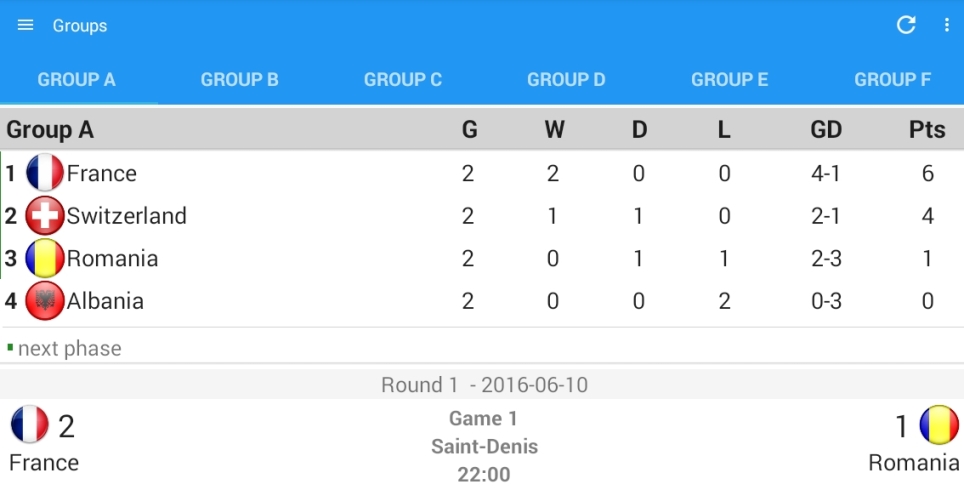Open Game 1 Saint-Denis match details

[x=483, y=446]
